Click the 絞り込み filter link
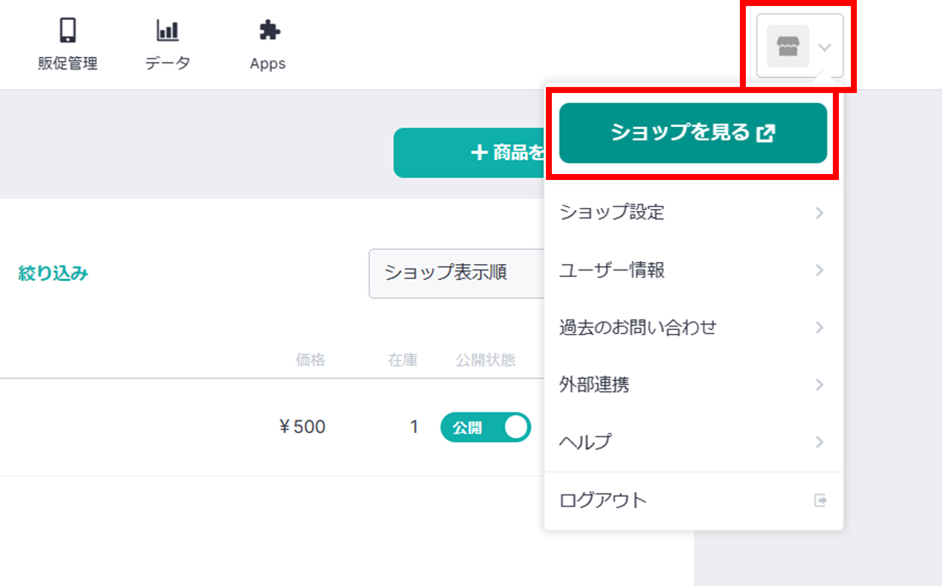The height and width of the screenshot is (586, 942). [53, 273]
